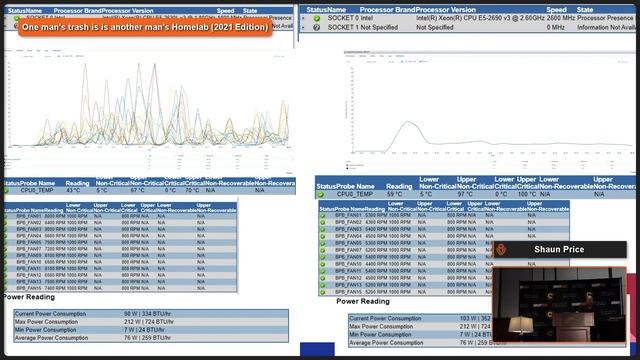The height and width of the screenshot is (360, 640).
Task: Click the upper non-critical value 67 °C
Action: click(137, 190)
